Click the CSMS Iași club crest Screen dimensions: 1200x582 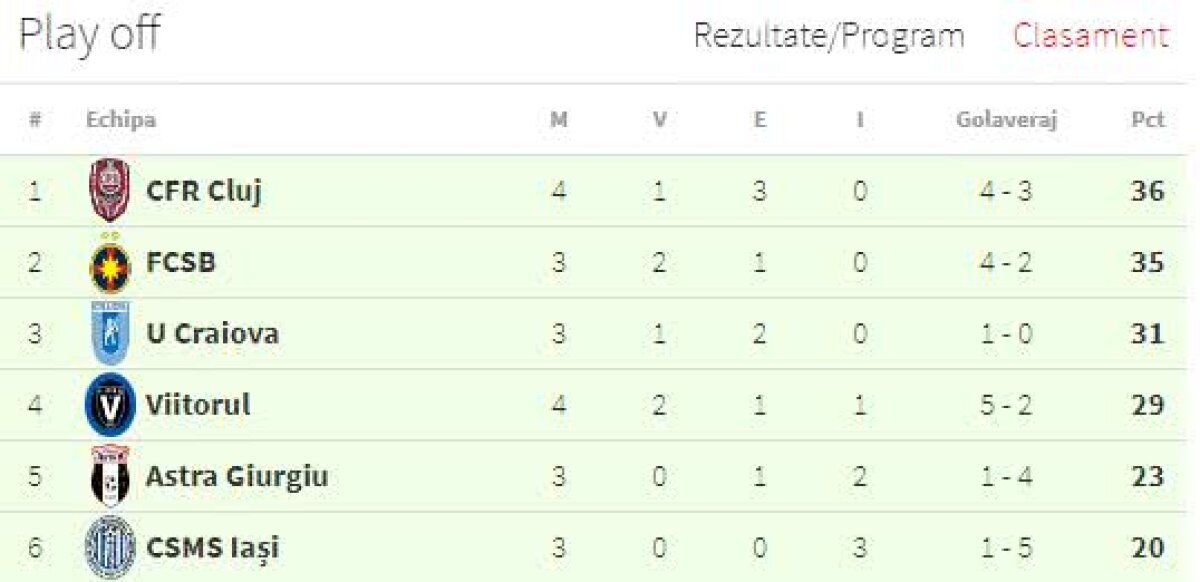click(109, 547)
